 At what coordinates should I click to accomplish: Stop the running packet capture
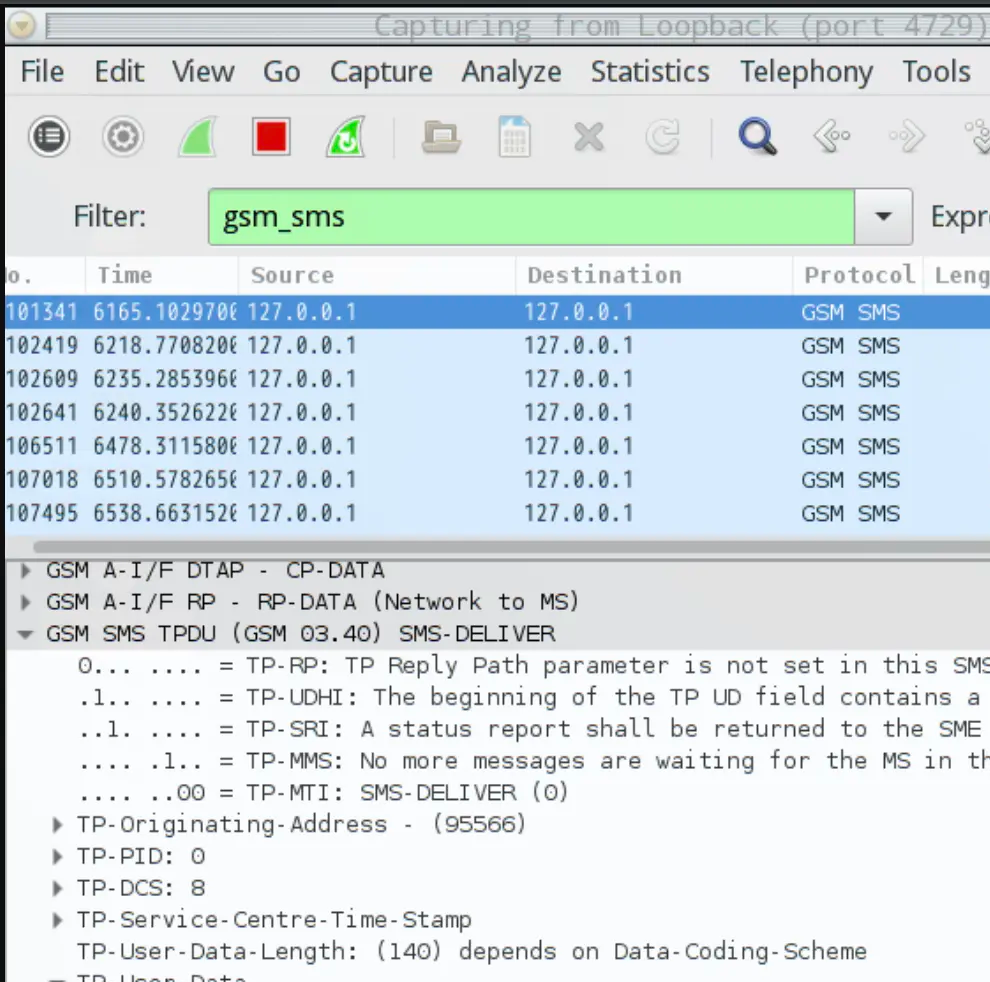point(269,136)
